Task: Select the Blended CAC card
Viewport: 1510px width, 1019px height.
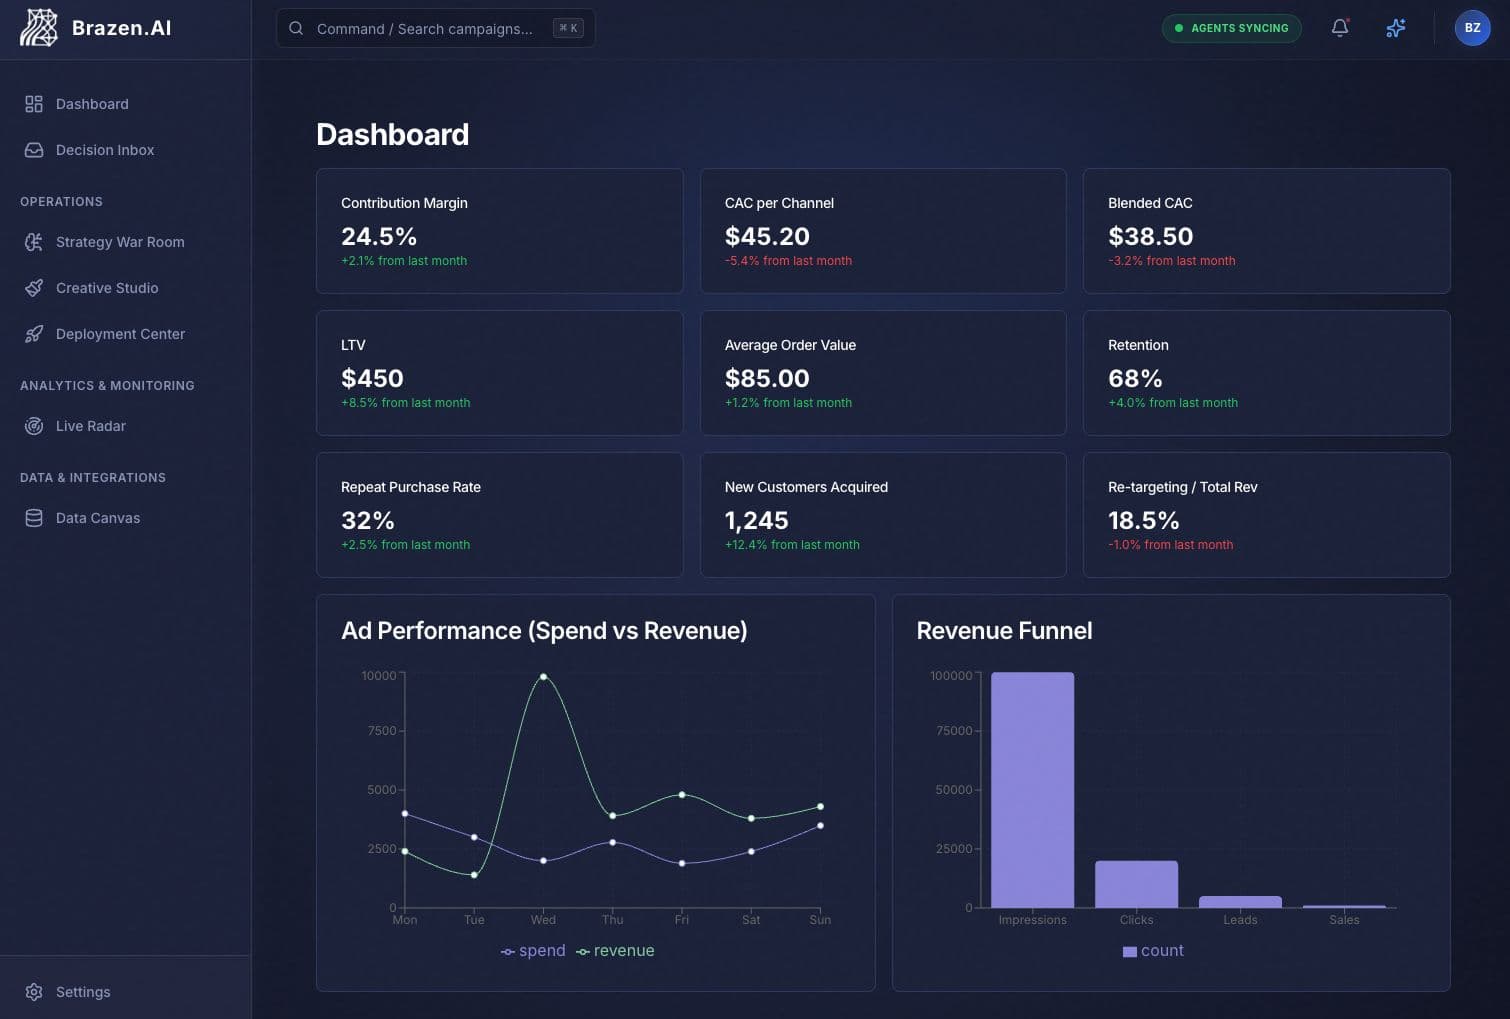Action: (1266, 231)
